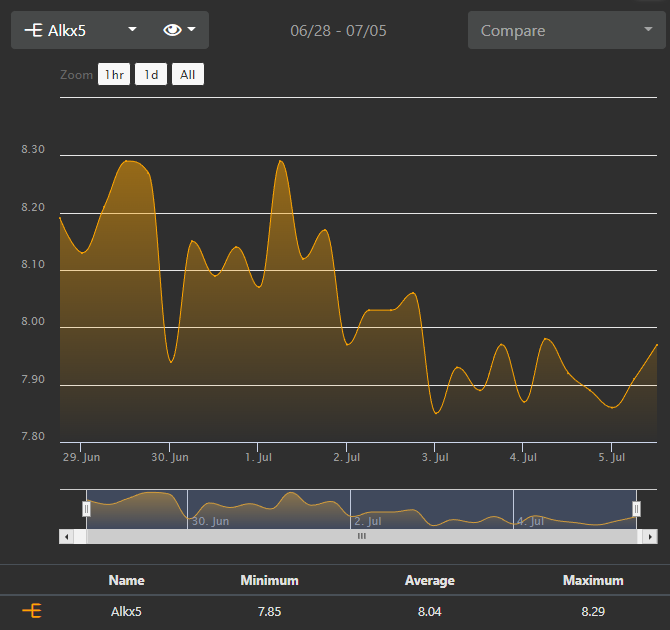
Task: Open the Compare dropdown
Action: [x=567, y=30]
